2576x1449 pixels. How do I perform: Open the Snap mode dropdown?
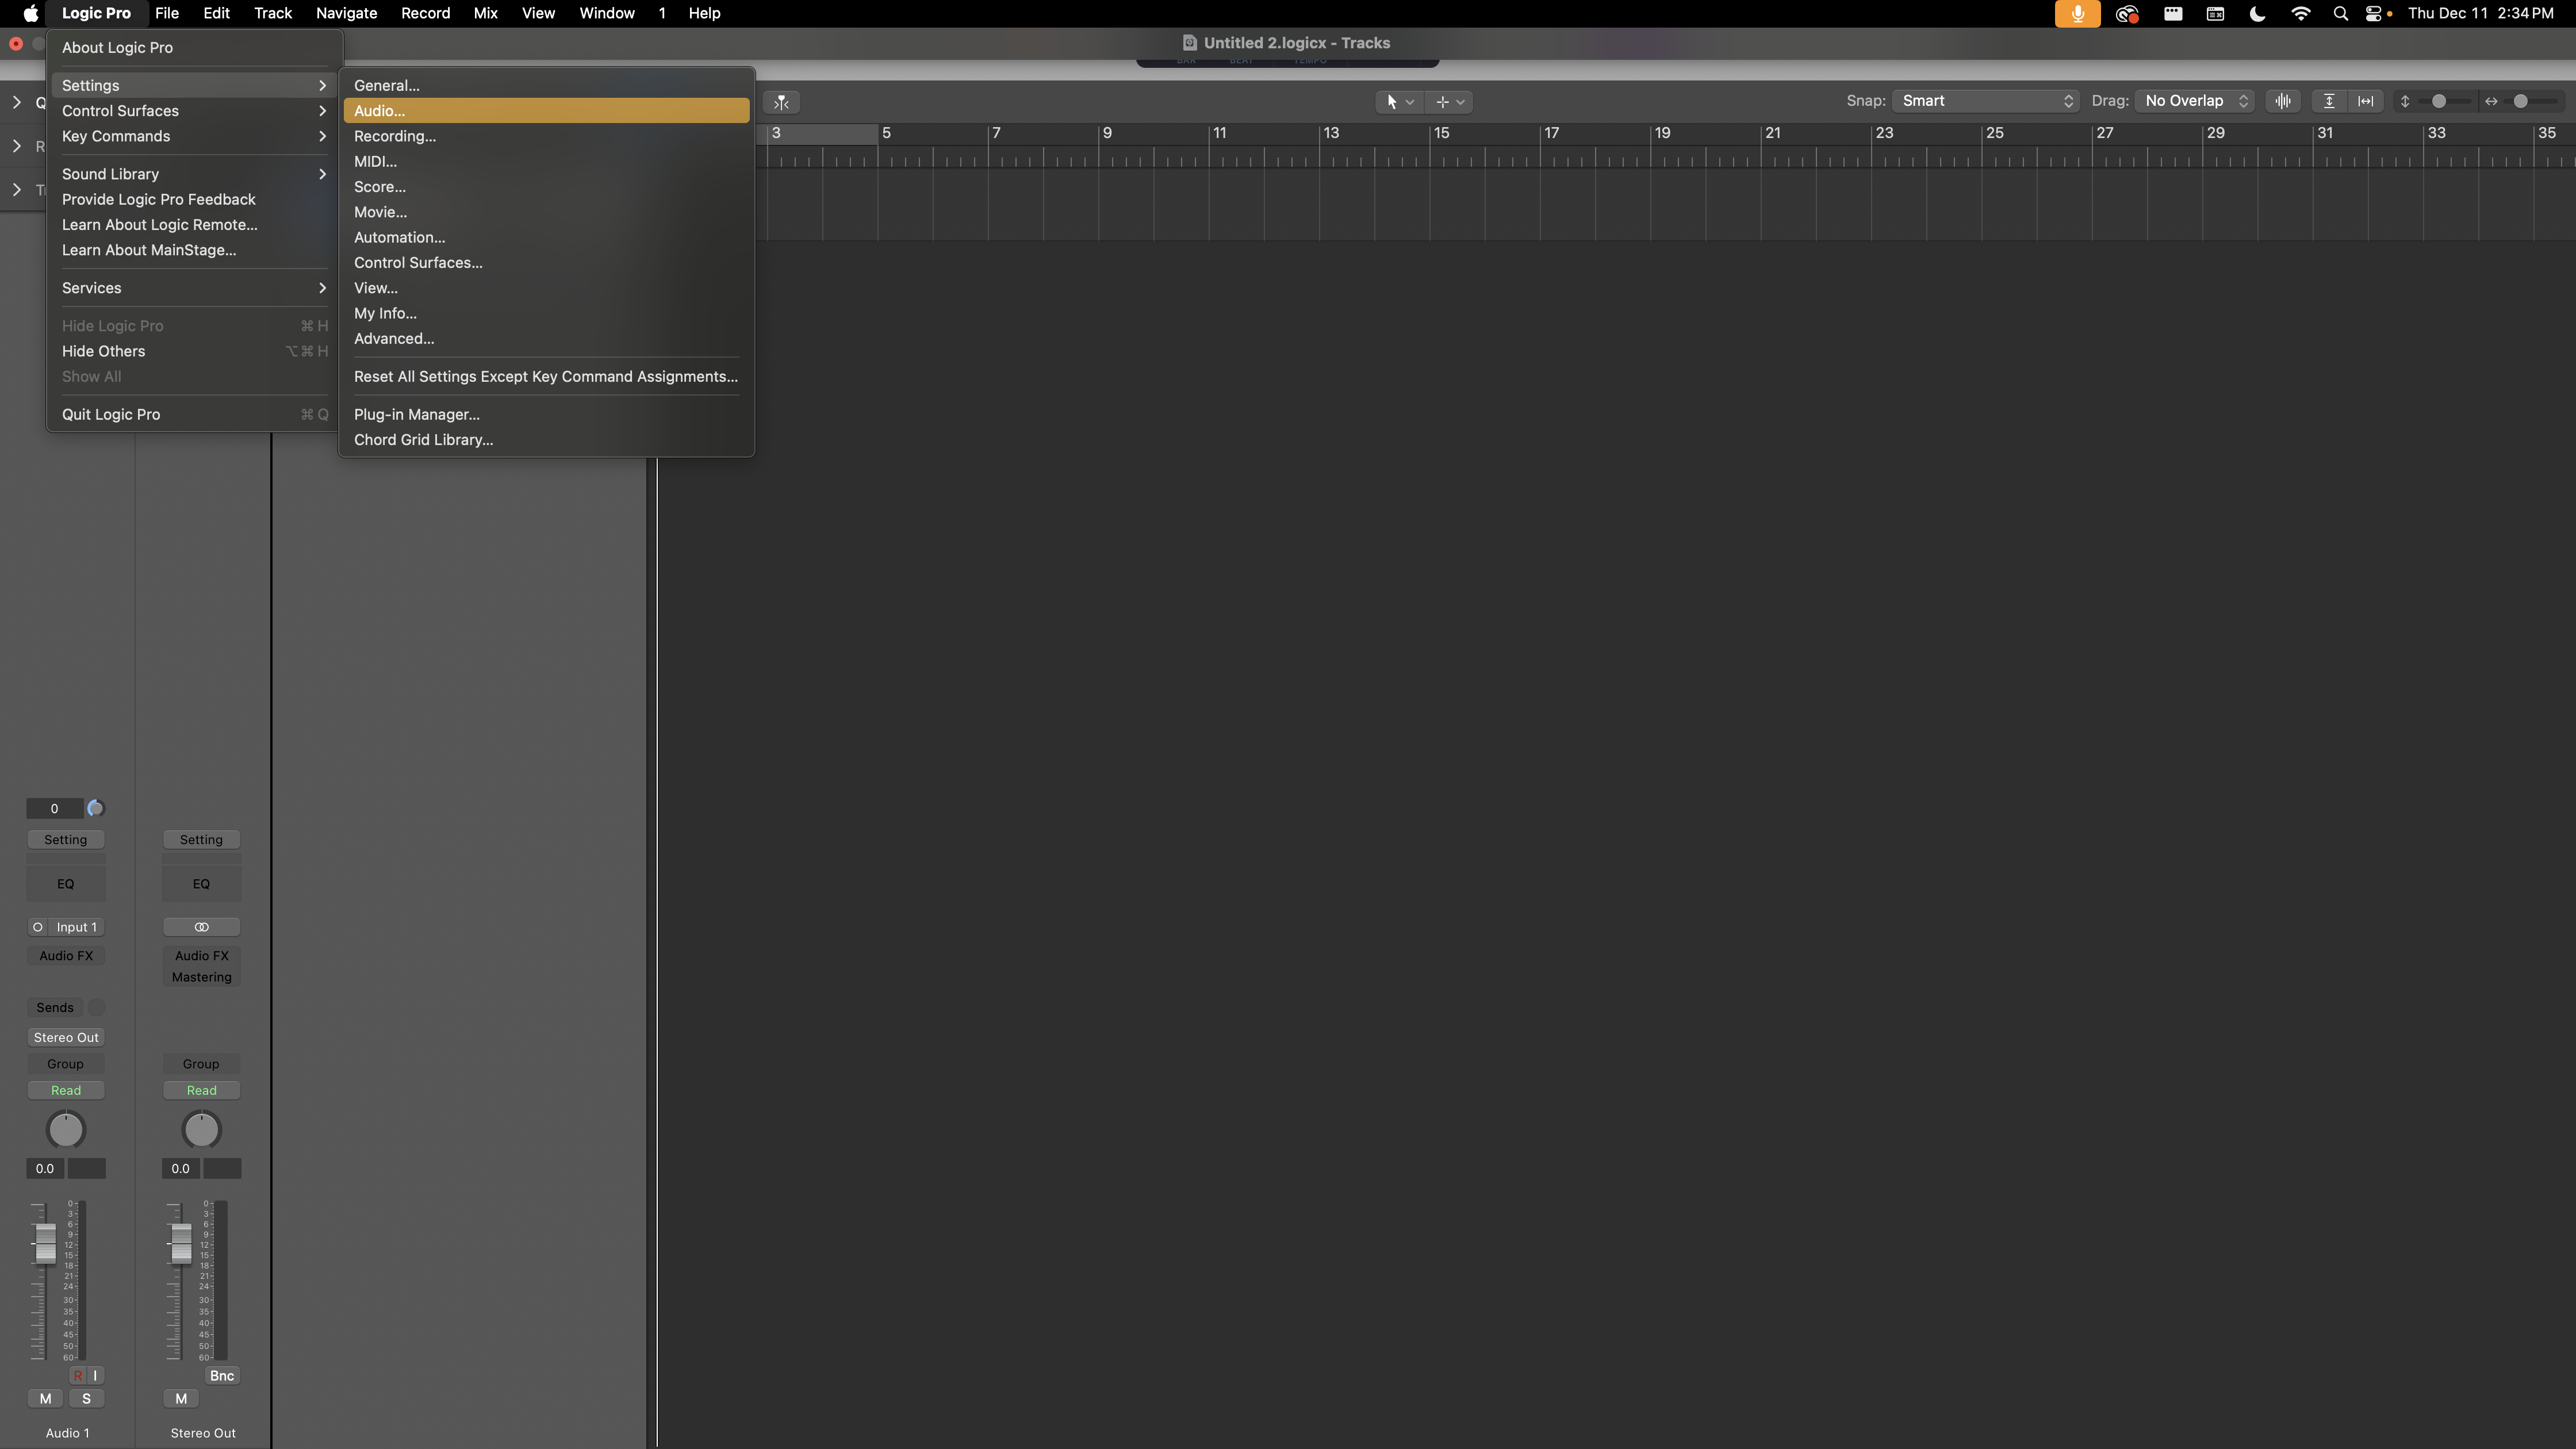1985,101
